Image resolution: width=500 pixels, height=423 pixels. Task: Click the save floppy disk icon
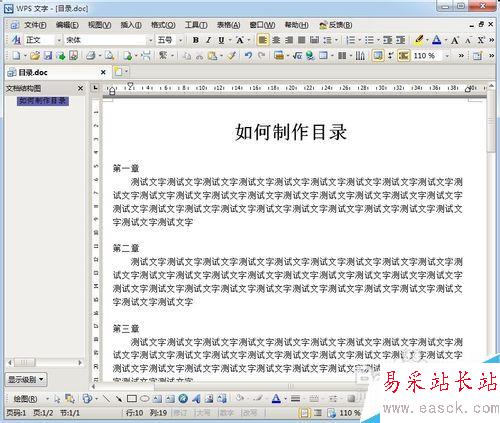tap(48, 55)
